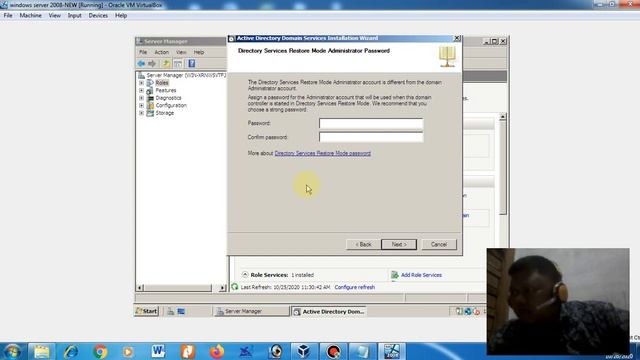Collapse the Role Services section chevron
The height and width of the screenshot is (360, 640).
point(245,275)
